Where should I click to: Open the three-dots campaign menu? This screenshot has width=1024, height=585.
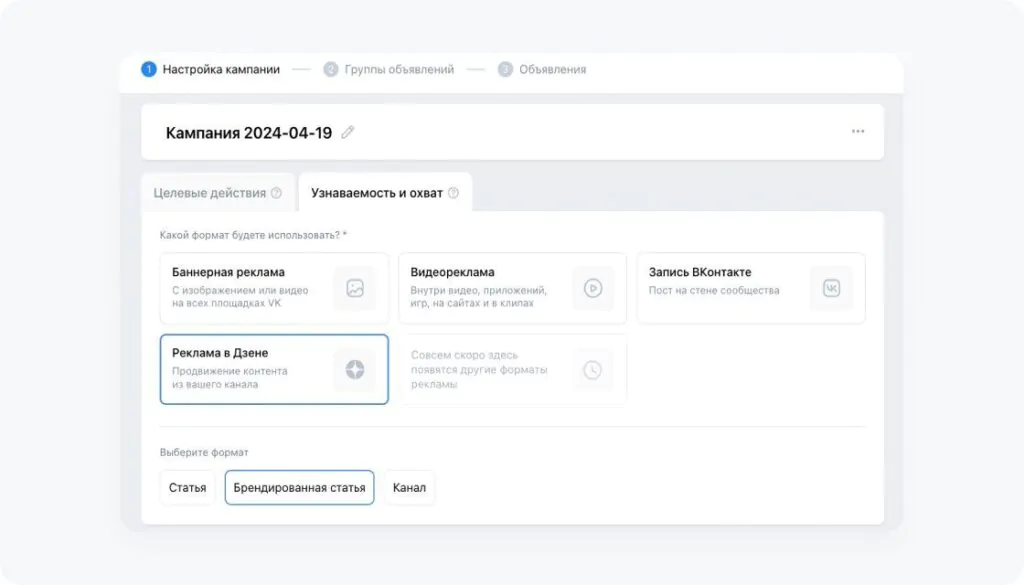pos(857,131)
